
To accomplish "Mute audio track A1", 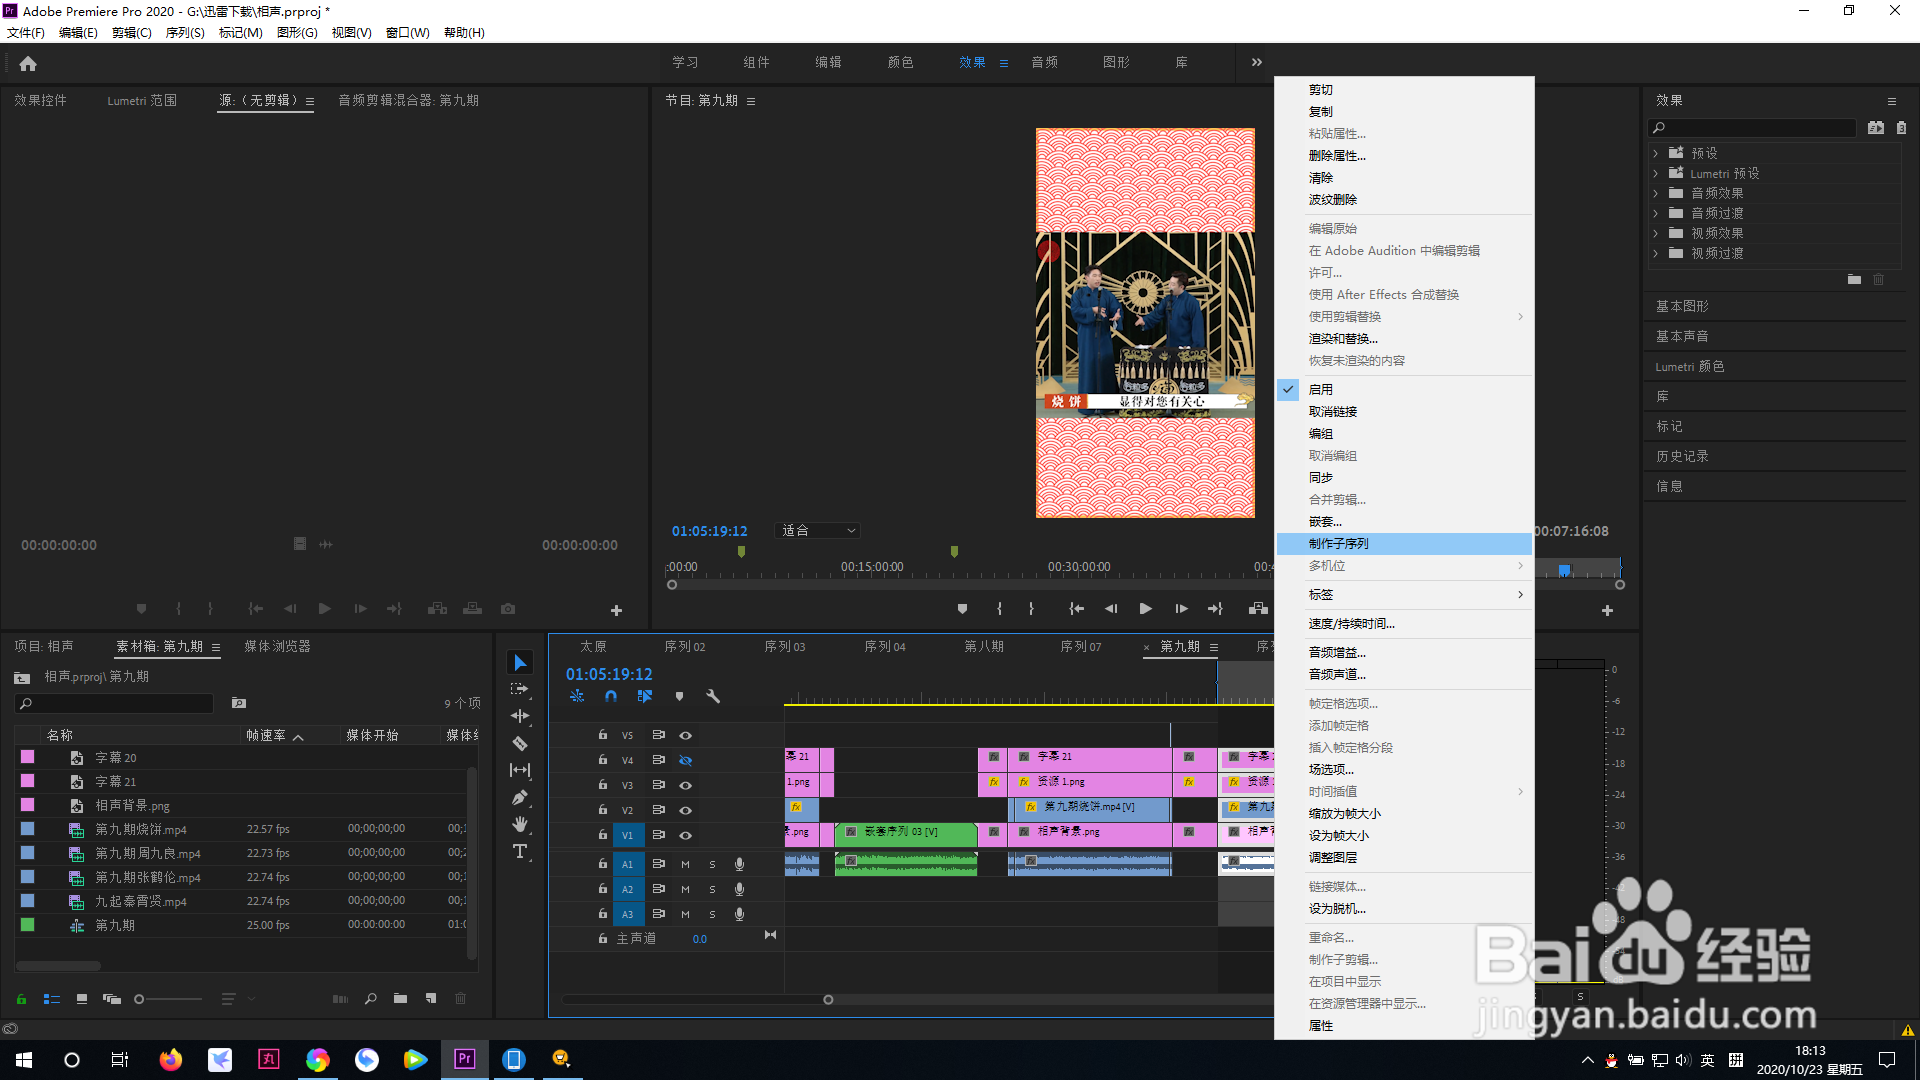I will coord(685,864).
